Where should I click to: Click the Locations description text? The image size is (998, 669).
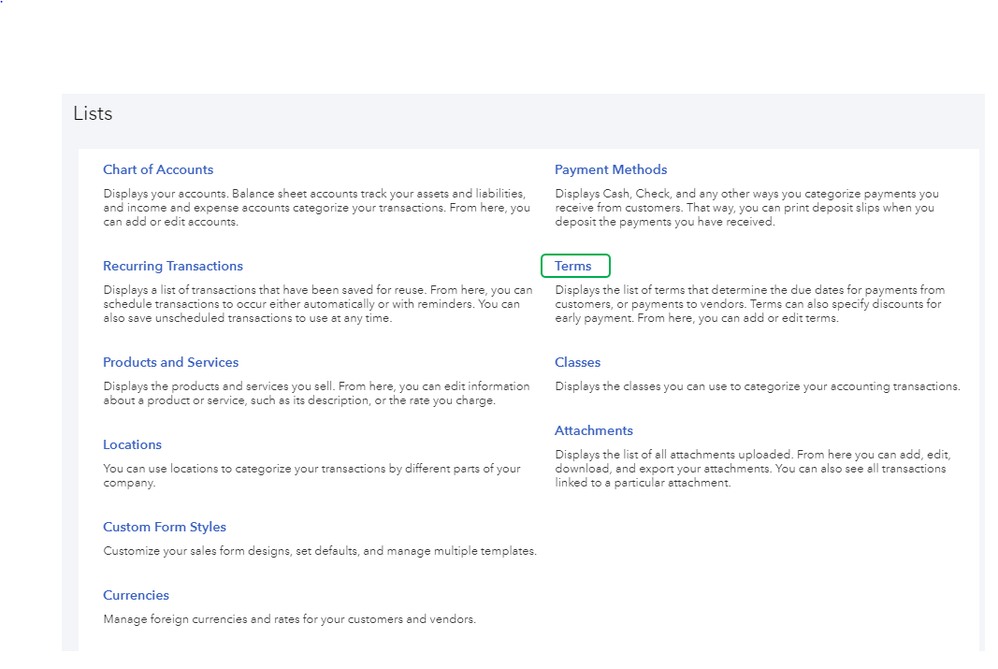pyautogui.click(x=311, y=475)
